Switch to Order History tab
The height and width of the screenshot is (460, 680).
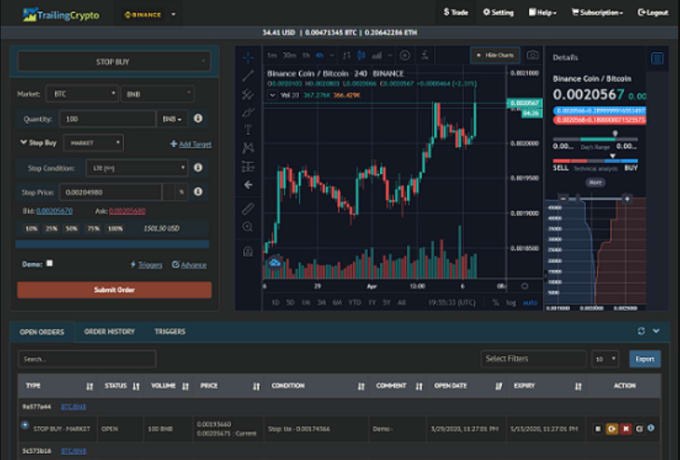[x=109, y=332]
